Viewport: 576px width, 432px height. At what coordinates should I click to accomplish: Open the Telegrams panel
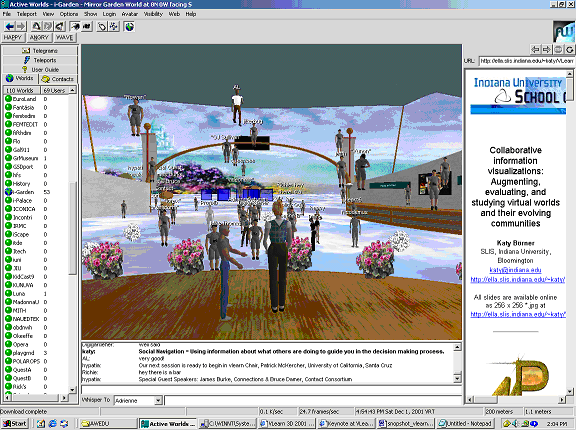point(40,51)
